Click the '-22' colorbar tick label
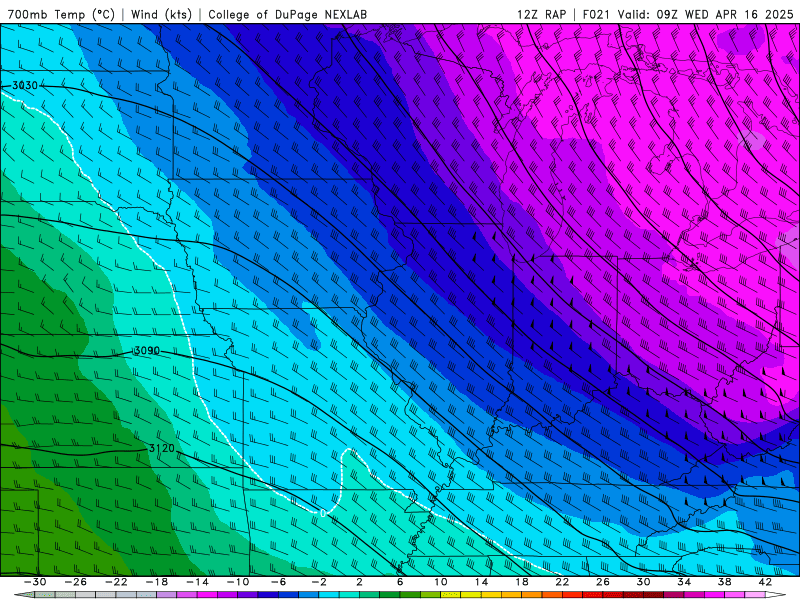800x600 pixels. coord(116,582)
